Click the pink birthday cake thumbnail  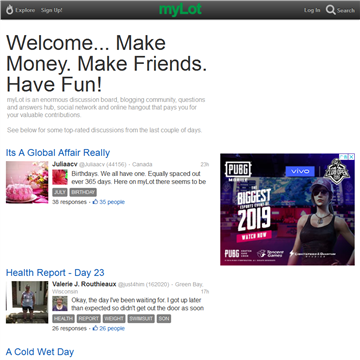coord(27,182)
